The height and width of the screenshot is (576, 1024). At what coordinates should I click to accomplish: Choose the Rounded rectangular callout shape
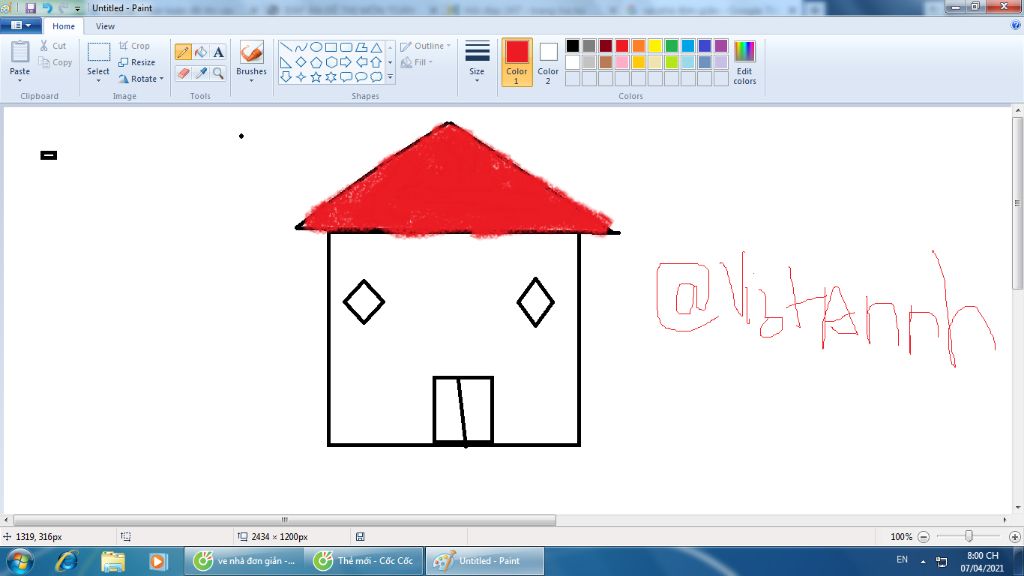[x=346, y=77]
